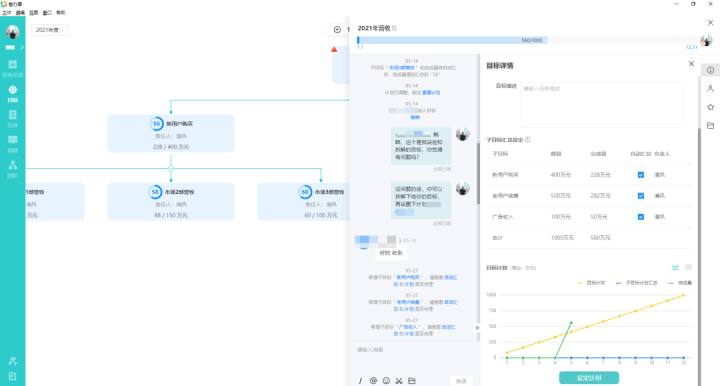Open the members person icon on the right rail
Screen dimensions: 720x386
pos(710,89)
